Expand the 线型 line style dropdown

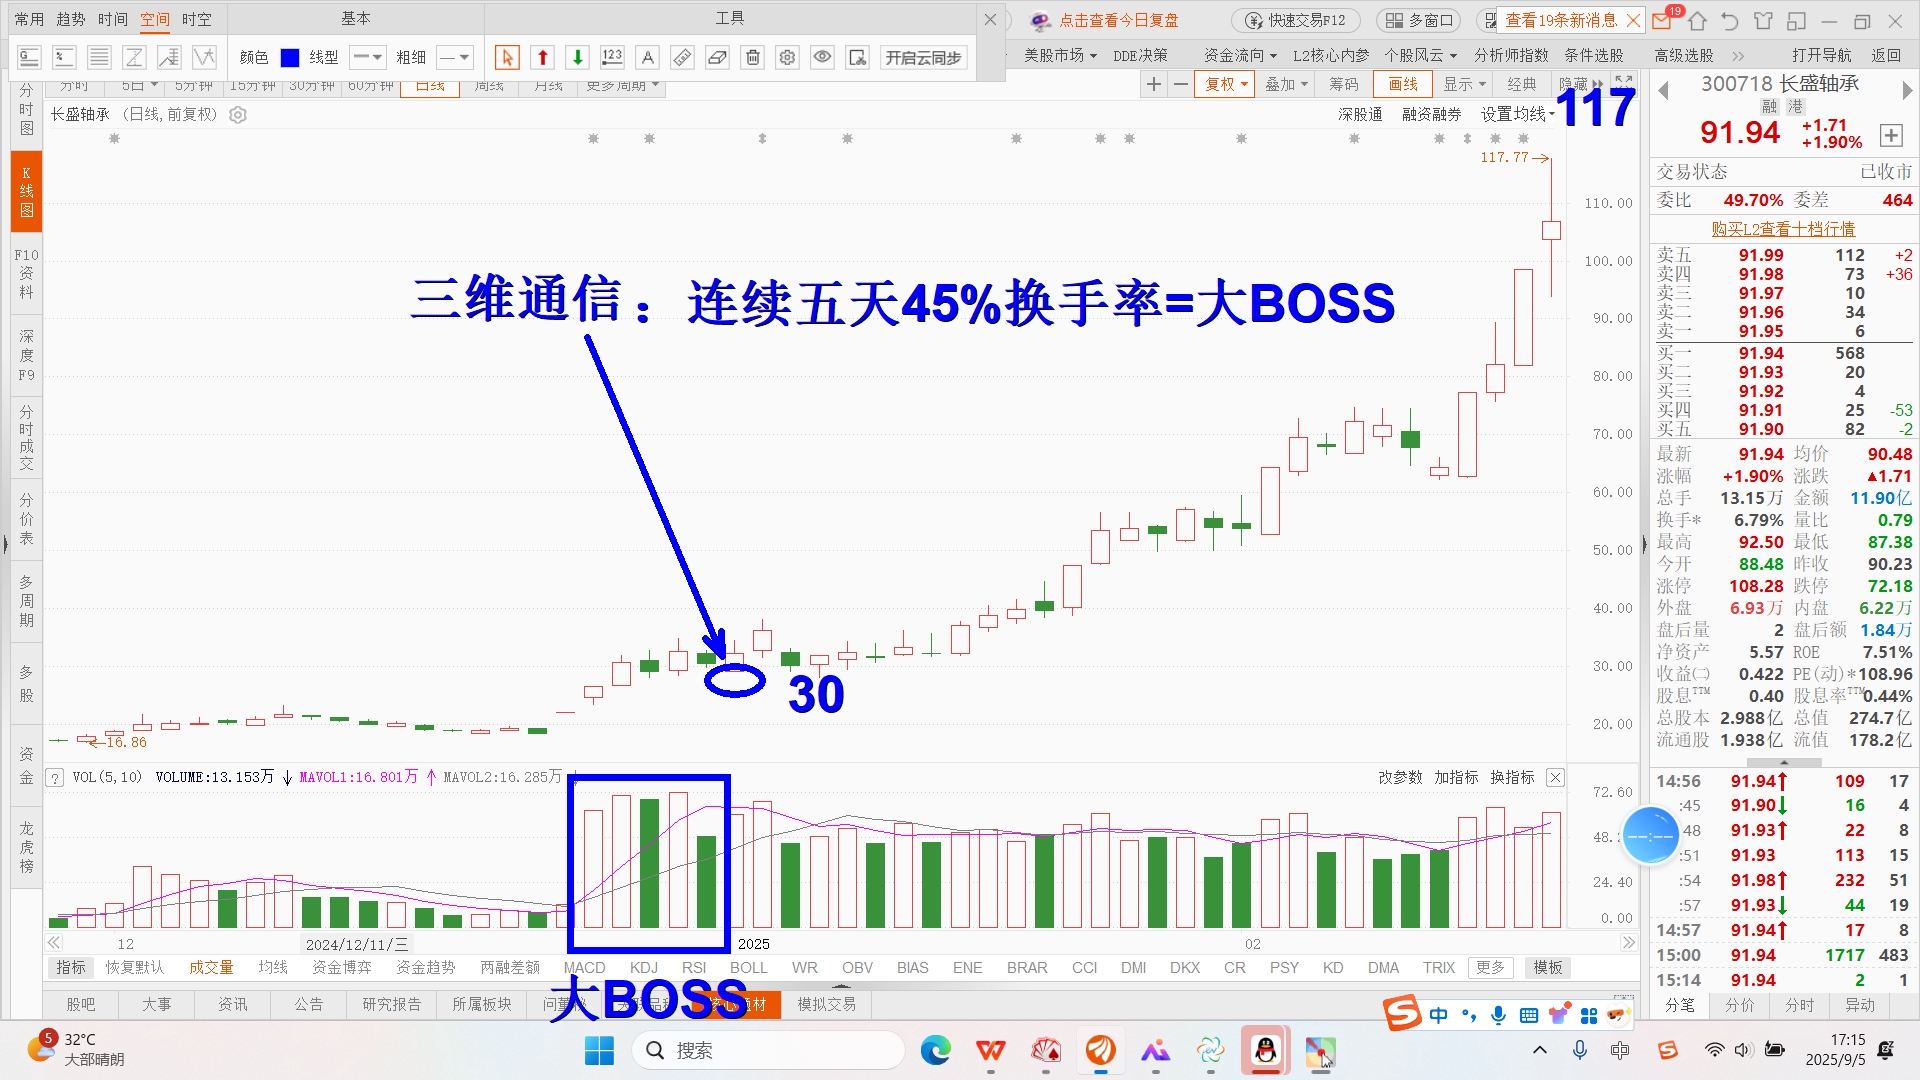[367, 58]
